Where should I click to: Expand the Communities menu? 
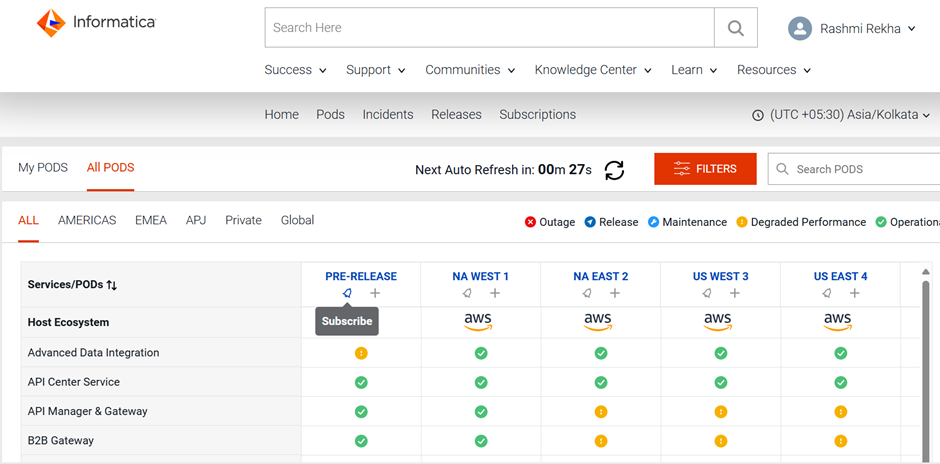click(470, 70)
